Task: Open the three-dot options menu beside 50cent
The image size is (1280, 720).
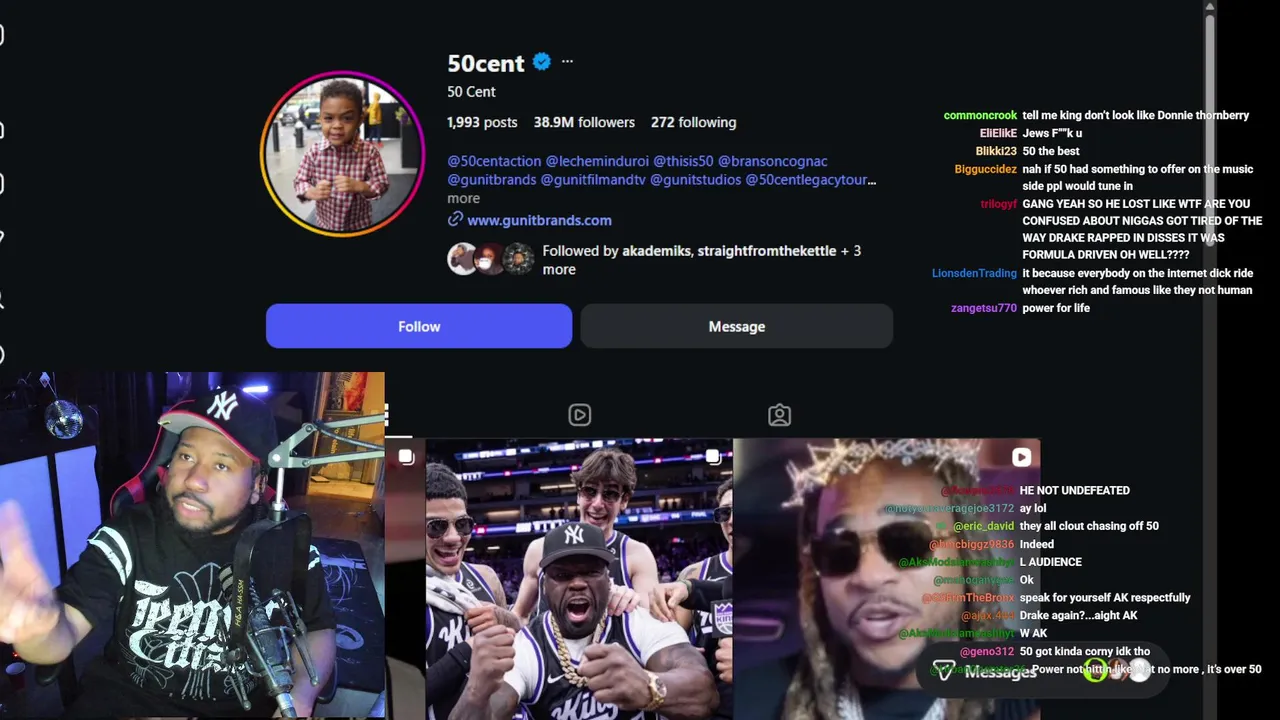Action: [x=567, y=62]
